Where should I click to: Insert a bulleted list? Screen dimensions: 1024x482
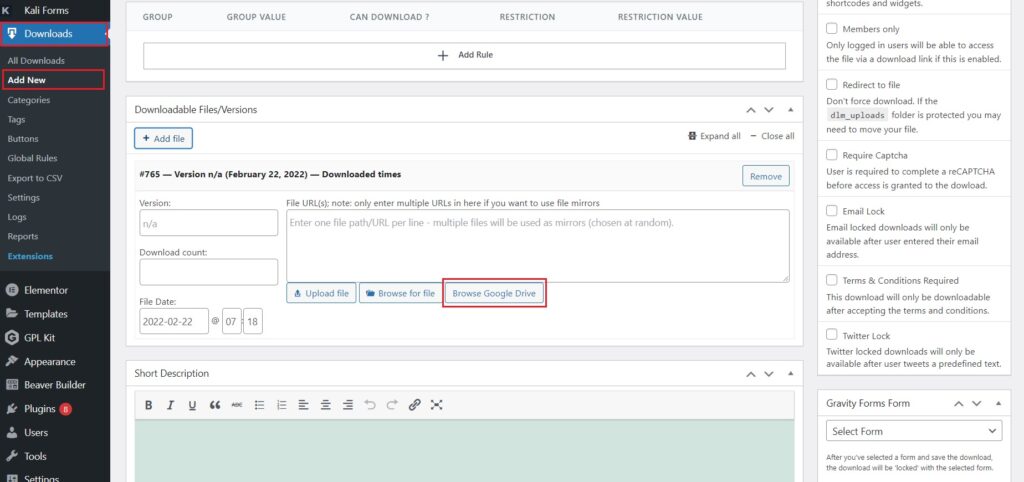pos(259,405)
